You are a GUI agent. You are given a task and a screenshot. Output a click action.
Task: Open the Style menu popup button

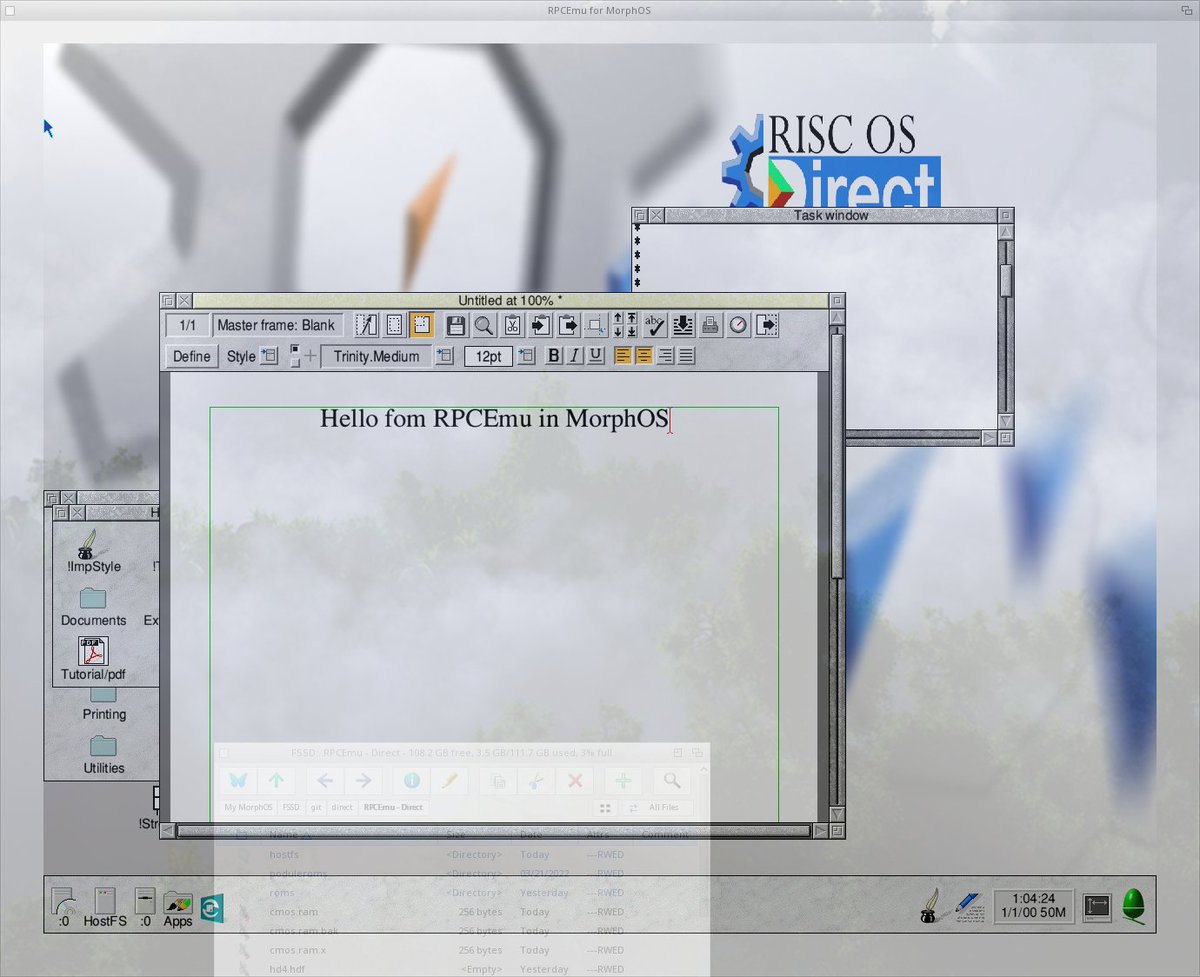click(269, 355)
